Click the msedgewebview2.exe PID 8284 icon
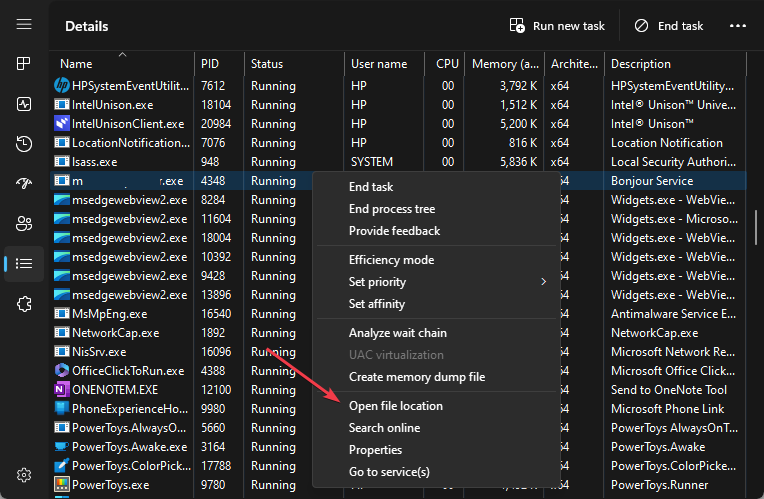Screen dimensions: 764x499 click(x=61, y=199)
